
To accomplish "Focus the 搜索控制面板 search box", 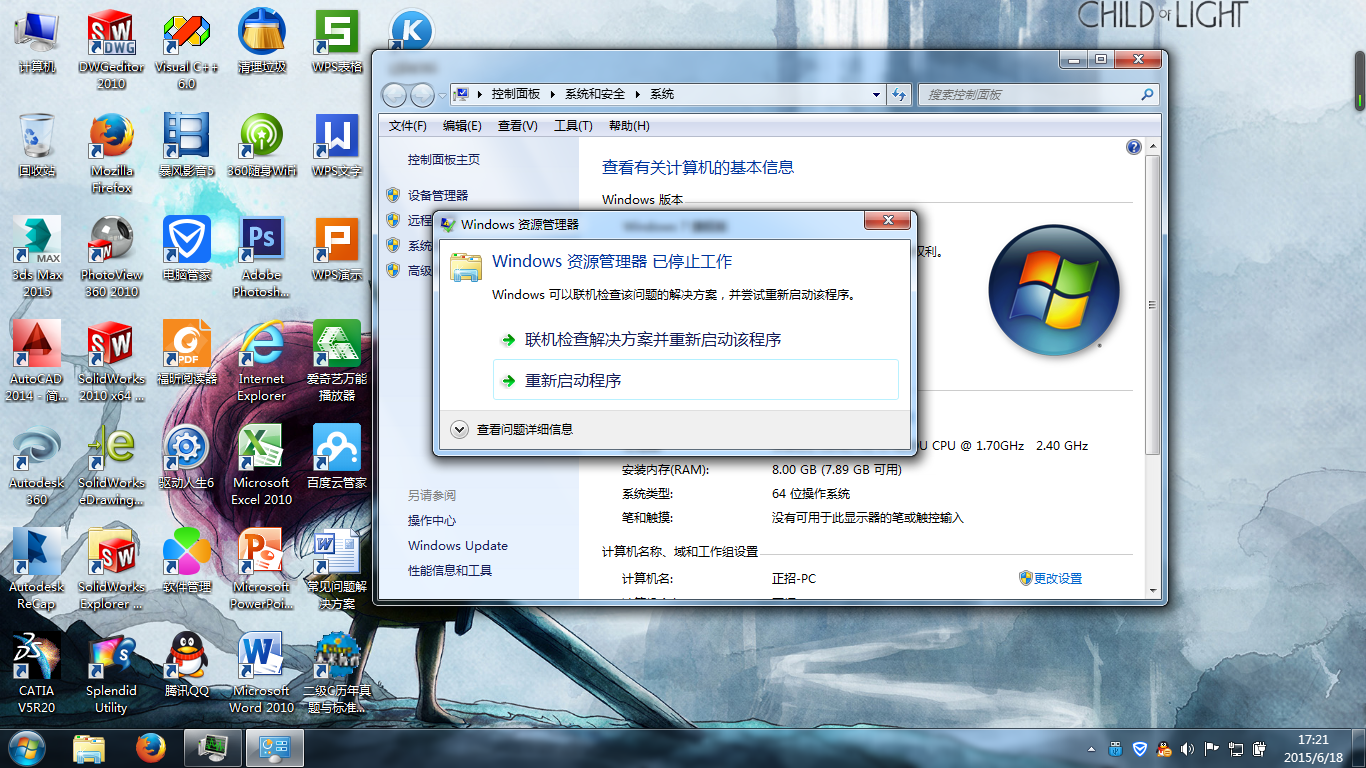I will tap(1038, 95).
